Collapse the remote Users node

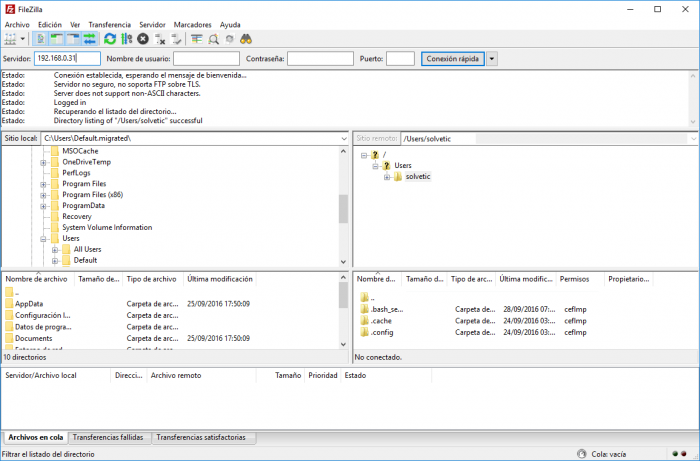click(x=375, y=166)
